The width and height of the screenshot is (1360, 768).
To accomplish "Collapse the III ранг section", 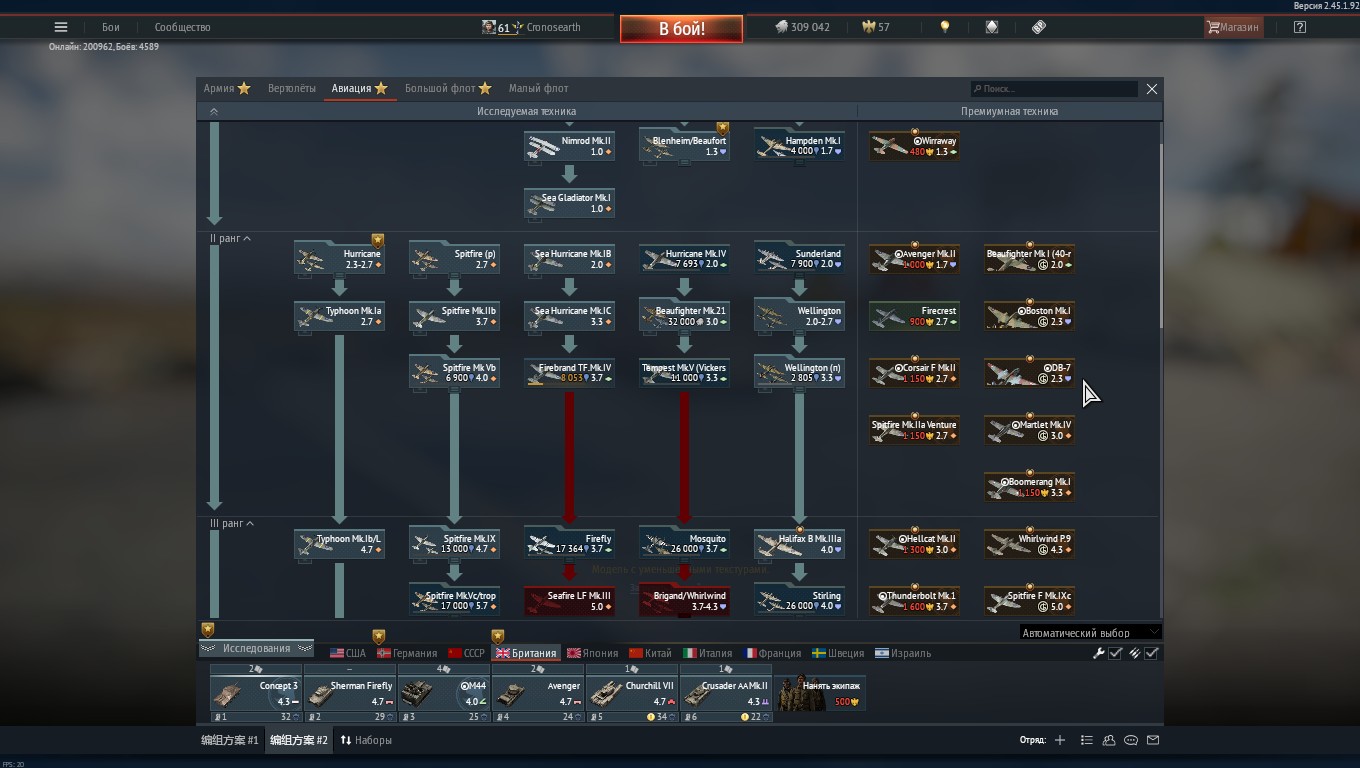I will (232, 523).
